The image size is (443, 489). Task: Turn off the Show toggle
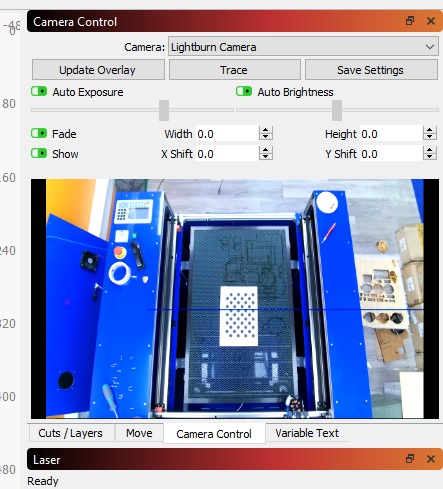[39, 153]
